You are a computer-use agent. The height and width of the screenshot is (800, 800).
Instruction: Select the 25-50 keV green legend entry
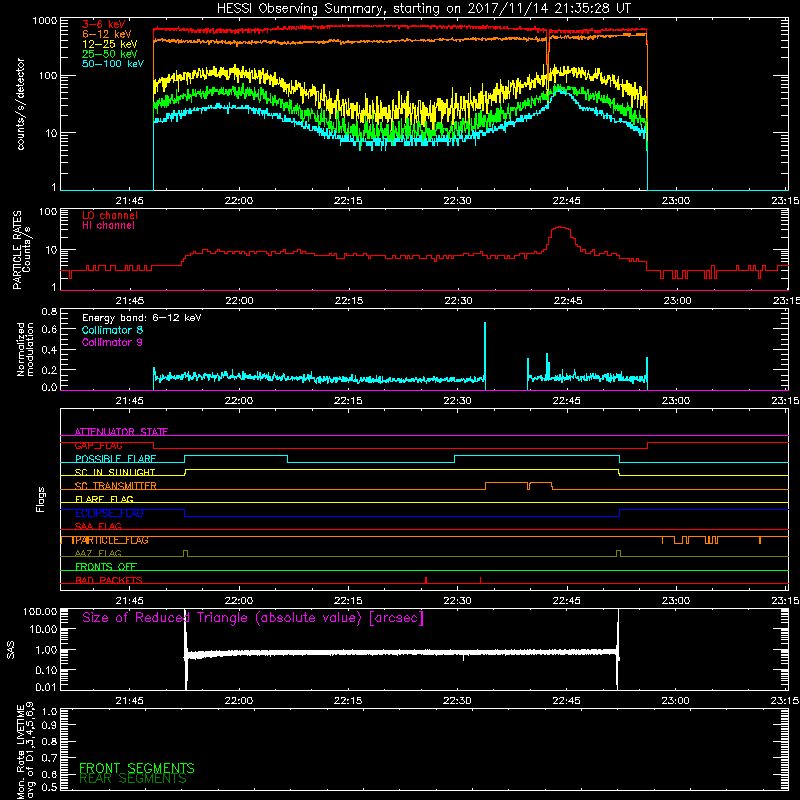pos(110,54)
